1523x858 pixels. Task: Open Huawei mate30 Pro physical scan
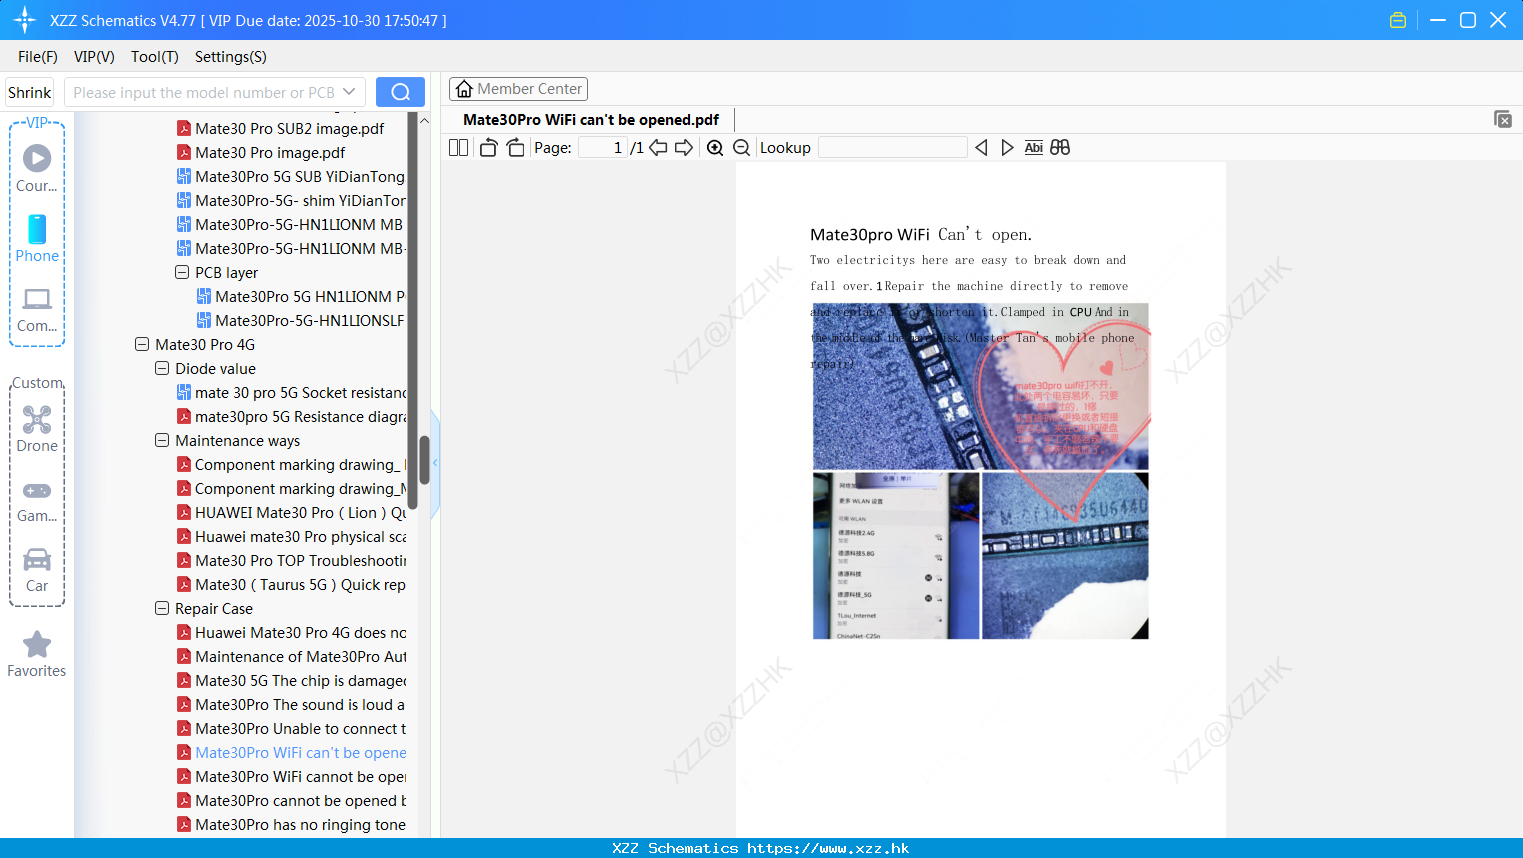point(291,536)
